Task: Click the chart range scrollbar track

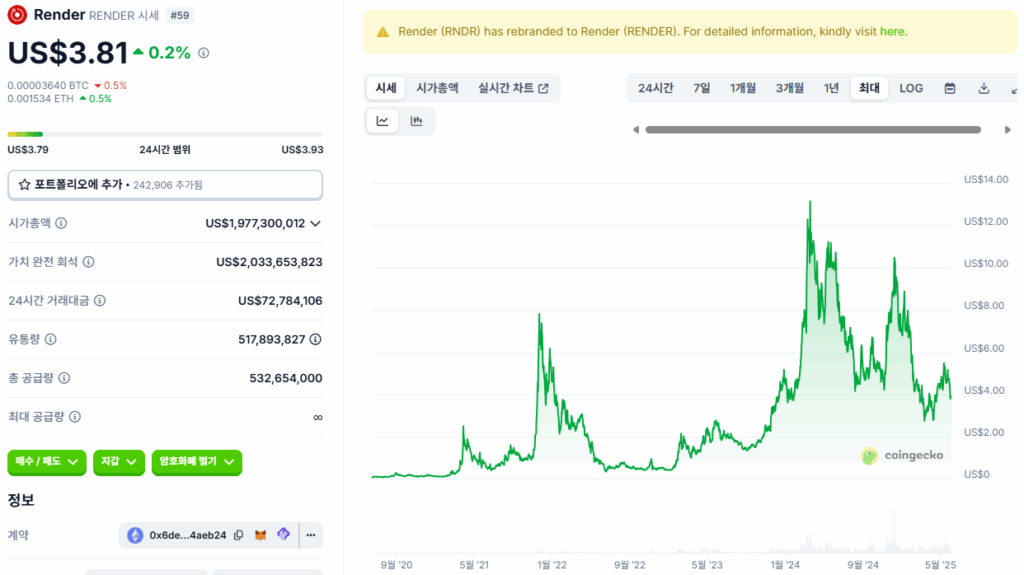Action: click(813, 130)
